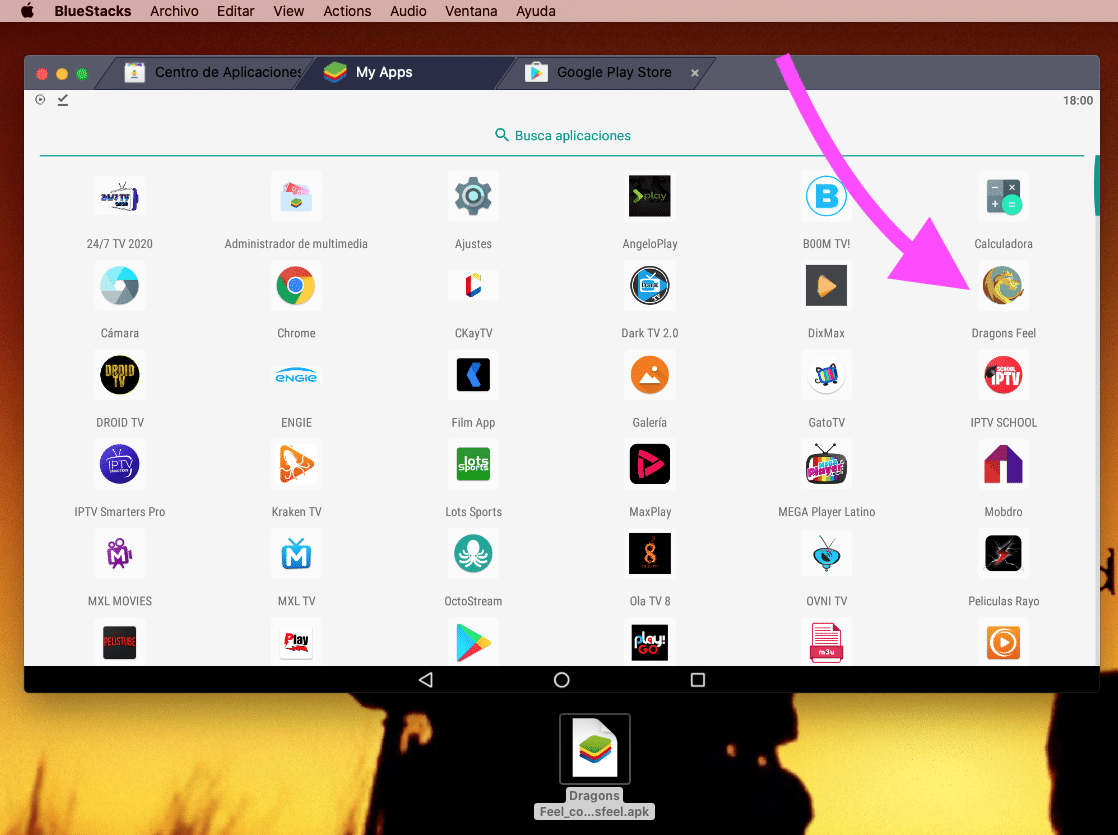The image size is (1118, 835).
Task: Launch the Chrome browser app
Action: (x=296, y=287)
